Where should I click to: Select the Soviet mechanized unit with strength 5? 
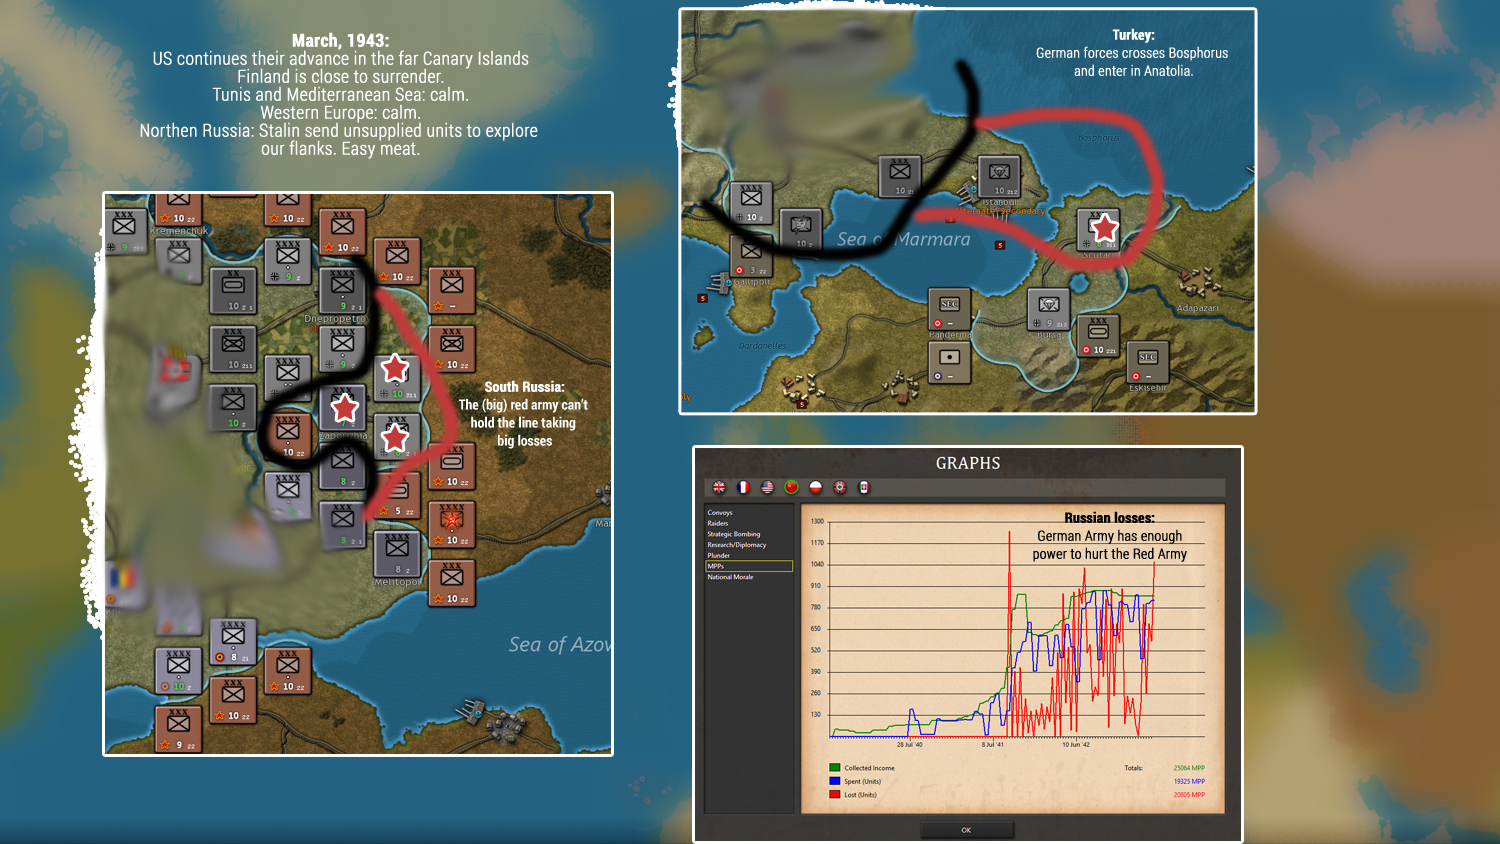click(397, 497)
